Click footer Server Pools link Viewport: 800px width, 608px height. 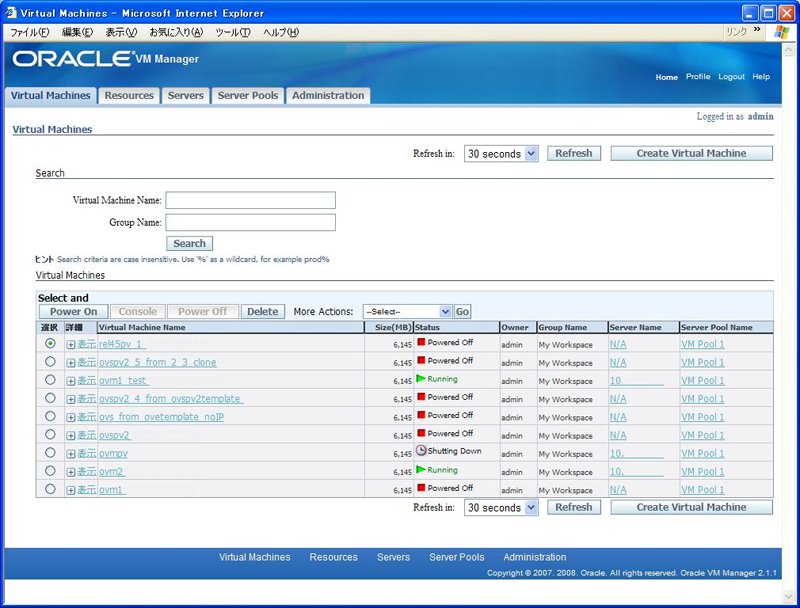coord(457,557)
